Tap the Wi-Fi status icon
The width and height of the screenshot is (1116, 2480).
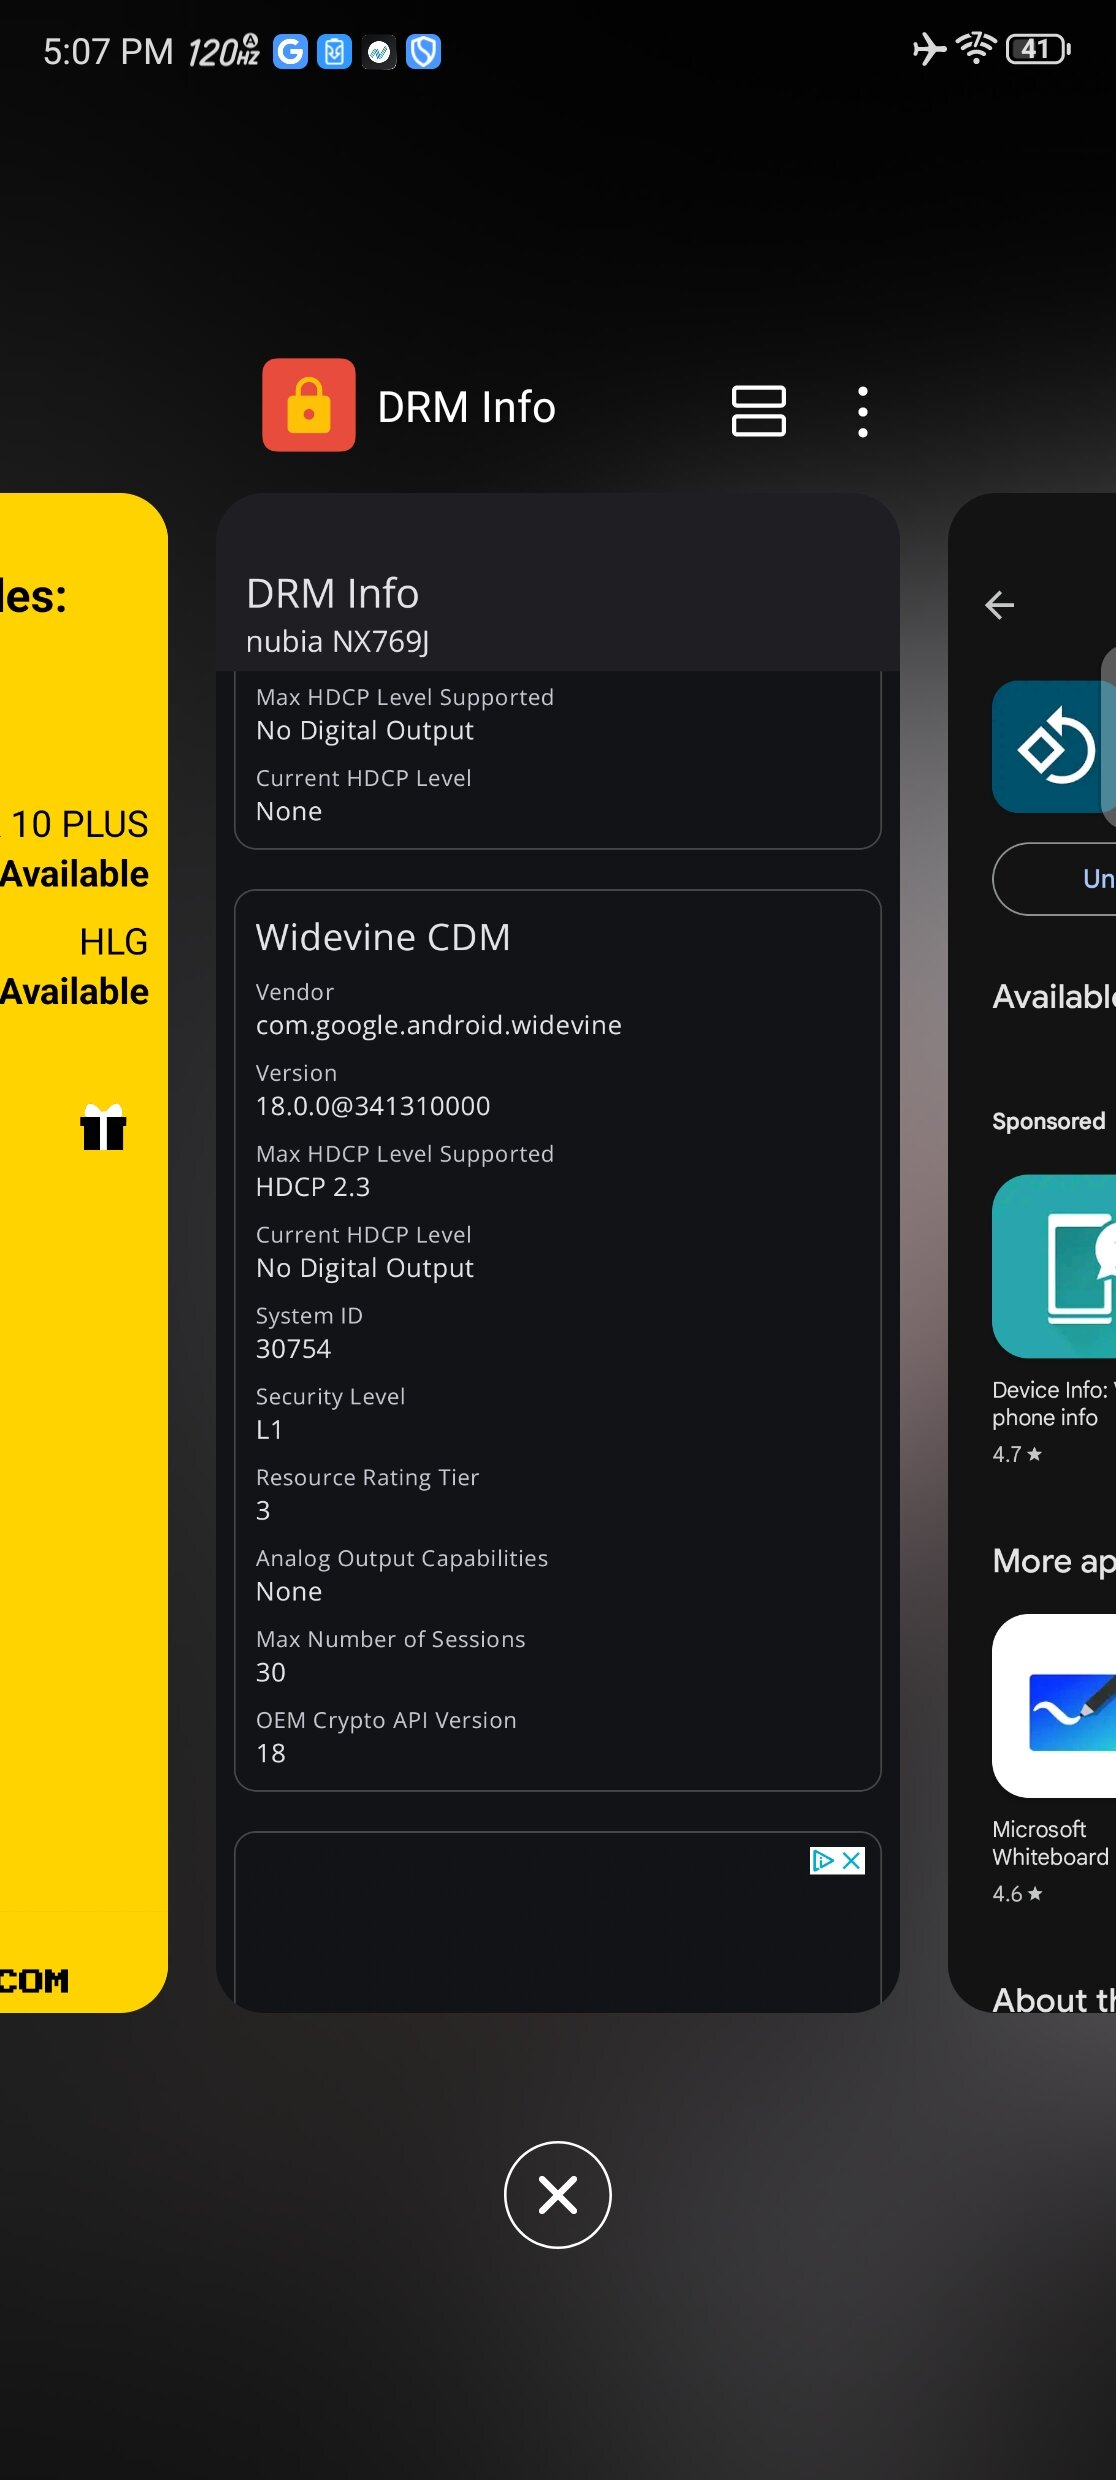coord(976,47)
